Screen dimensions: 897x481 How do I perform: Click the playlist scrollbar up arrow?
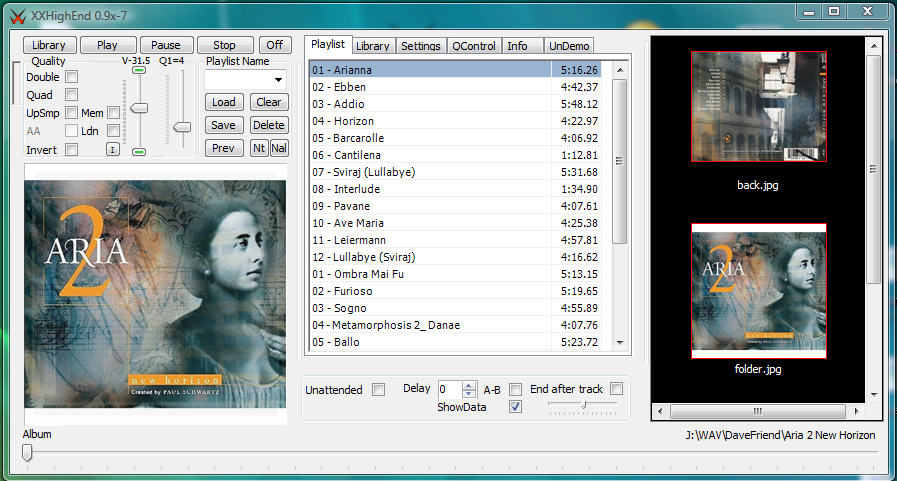point(620,70)
